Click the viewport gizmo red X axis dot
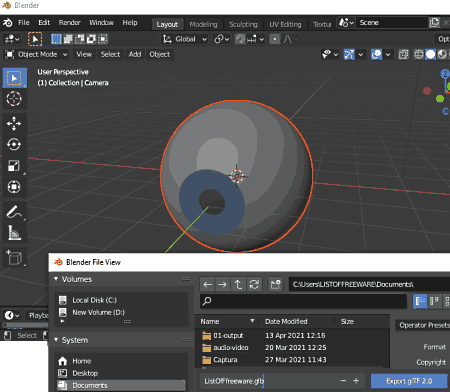The image size is (450, 392). [x=427, y=91]
